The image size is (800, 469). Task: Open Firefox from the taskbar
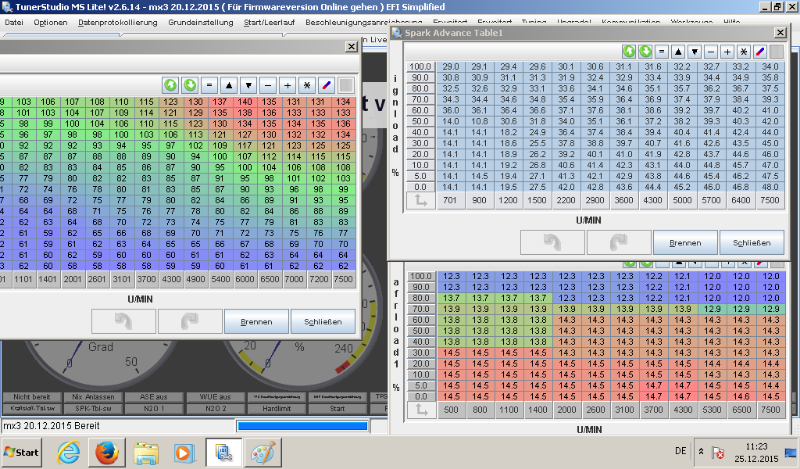[x=105, y=452]
